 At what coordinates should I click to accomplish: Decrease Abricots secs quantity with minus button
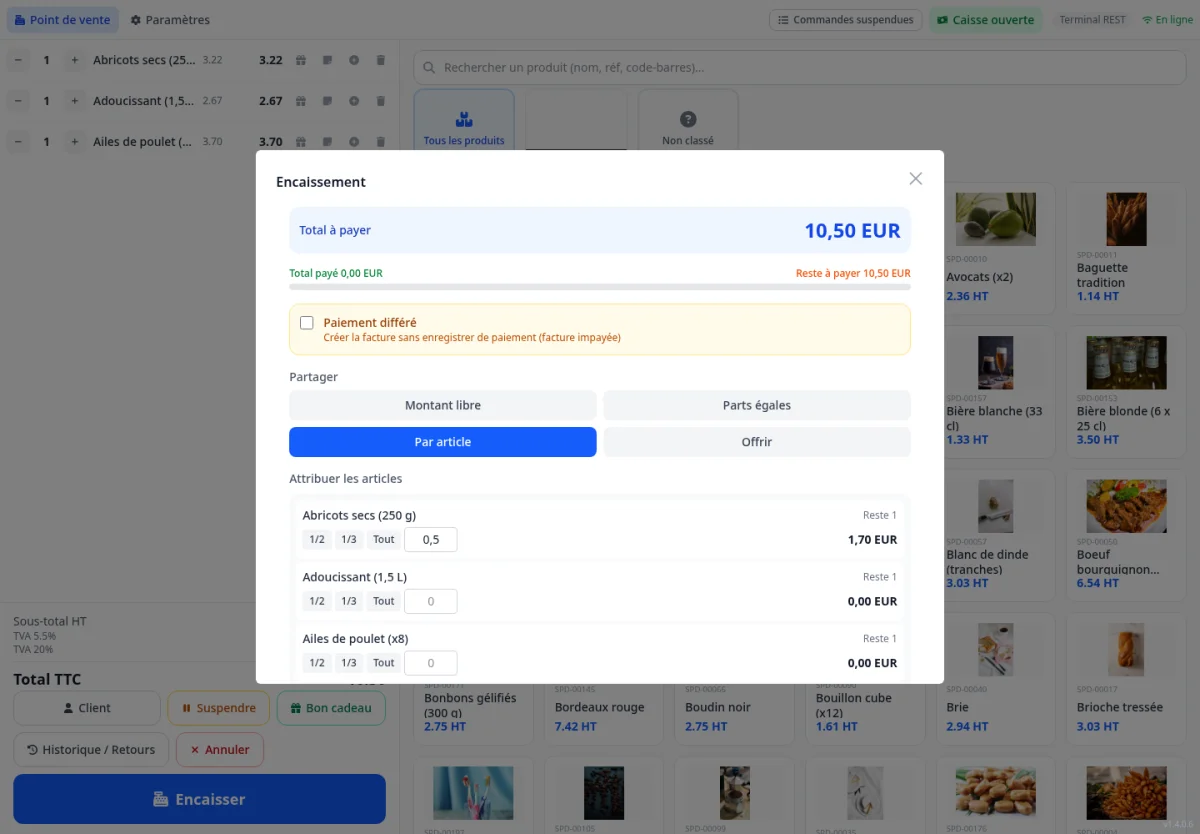click(x=18, y=60)
